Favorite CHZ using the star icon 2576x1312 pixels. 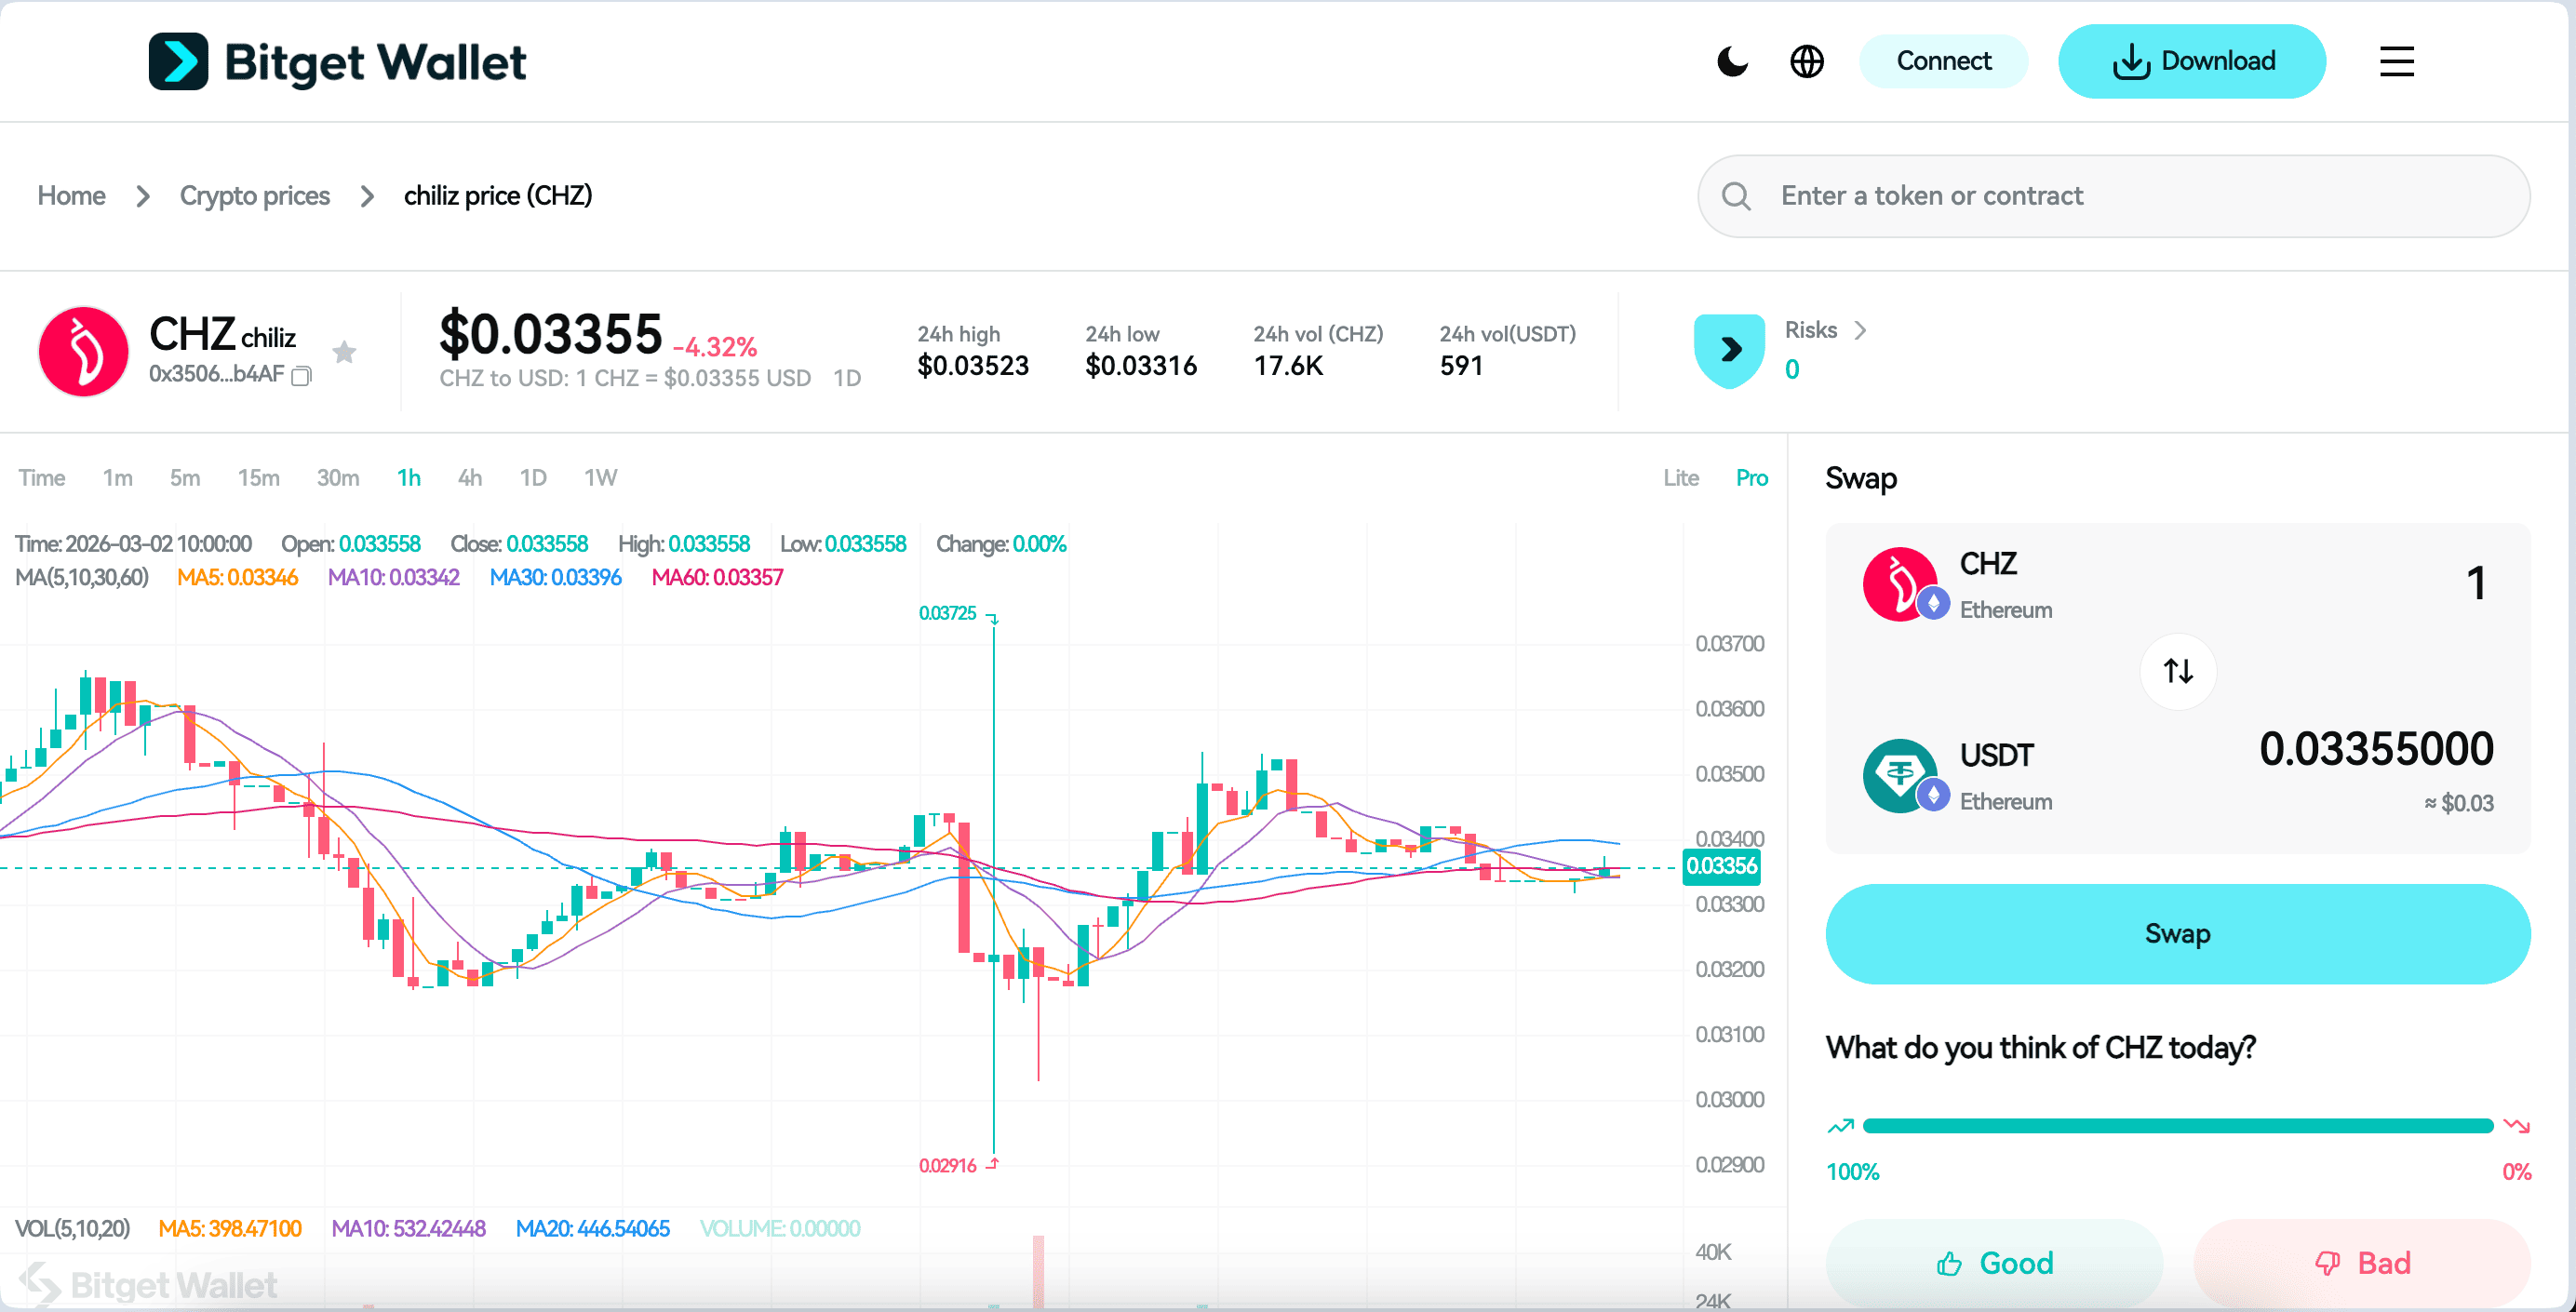coord(344,352)
